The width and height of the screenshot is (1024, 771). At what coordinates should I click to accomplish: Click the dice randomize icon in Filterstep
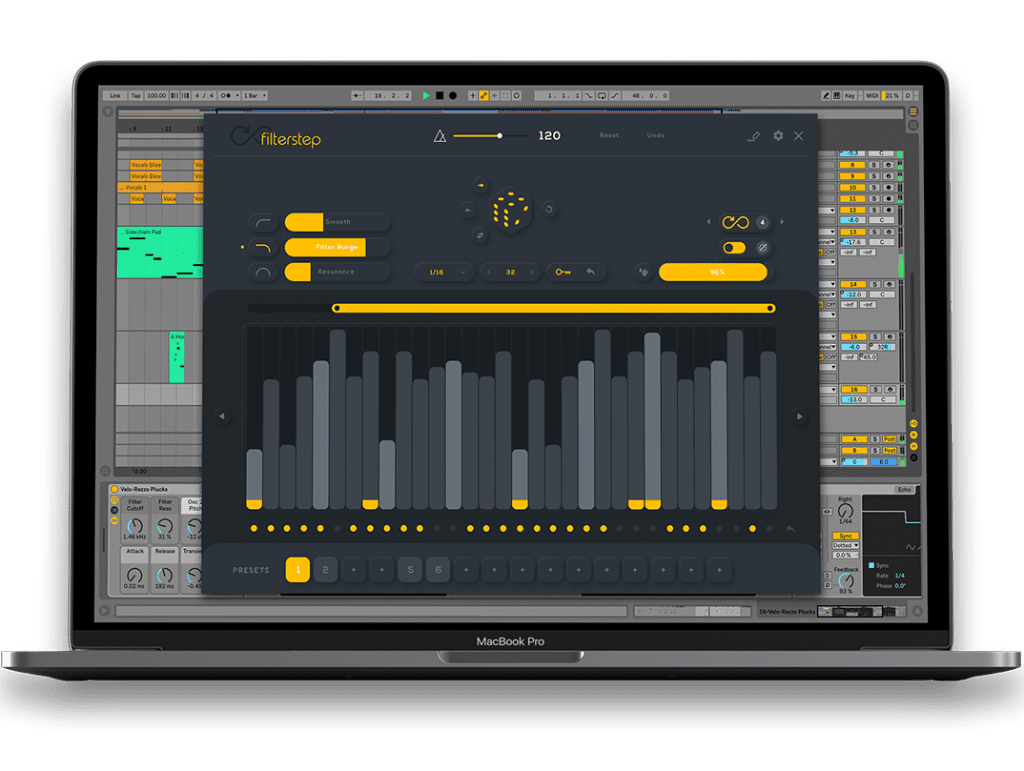511,210
